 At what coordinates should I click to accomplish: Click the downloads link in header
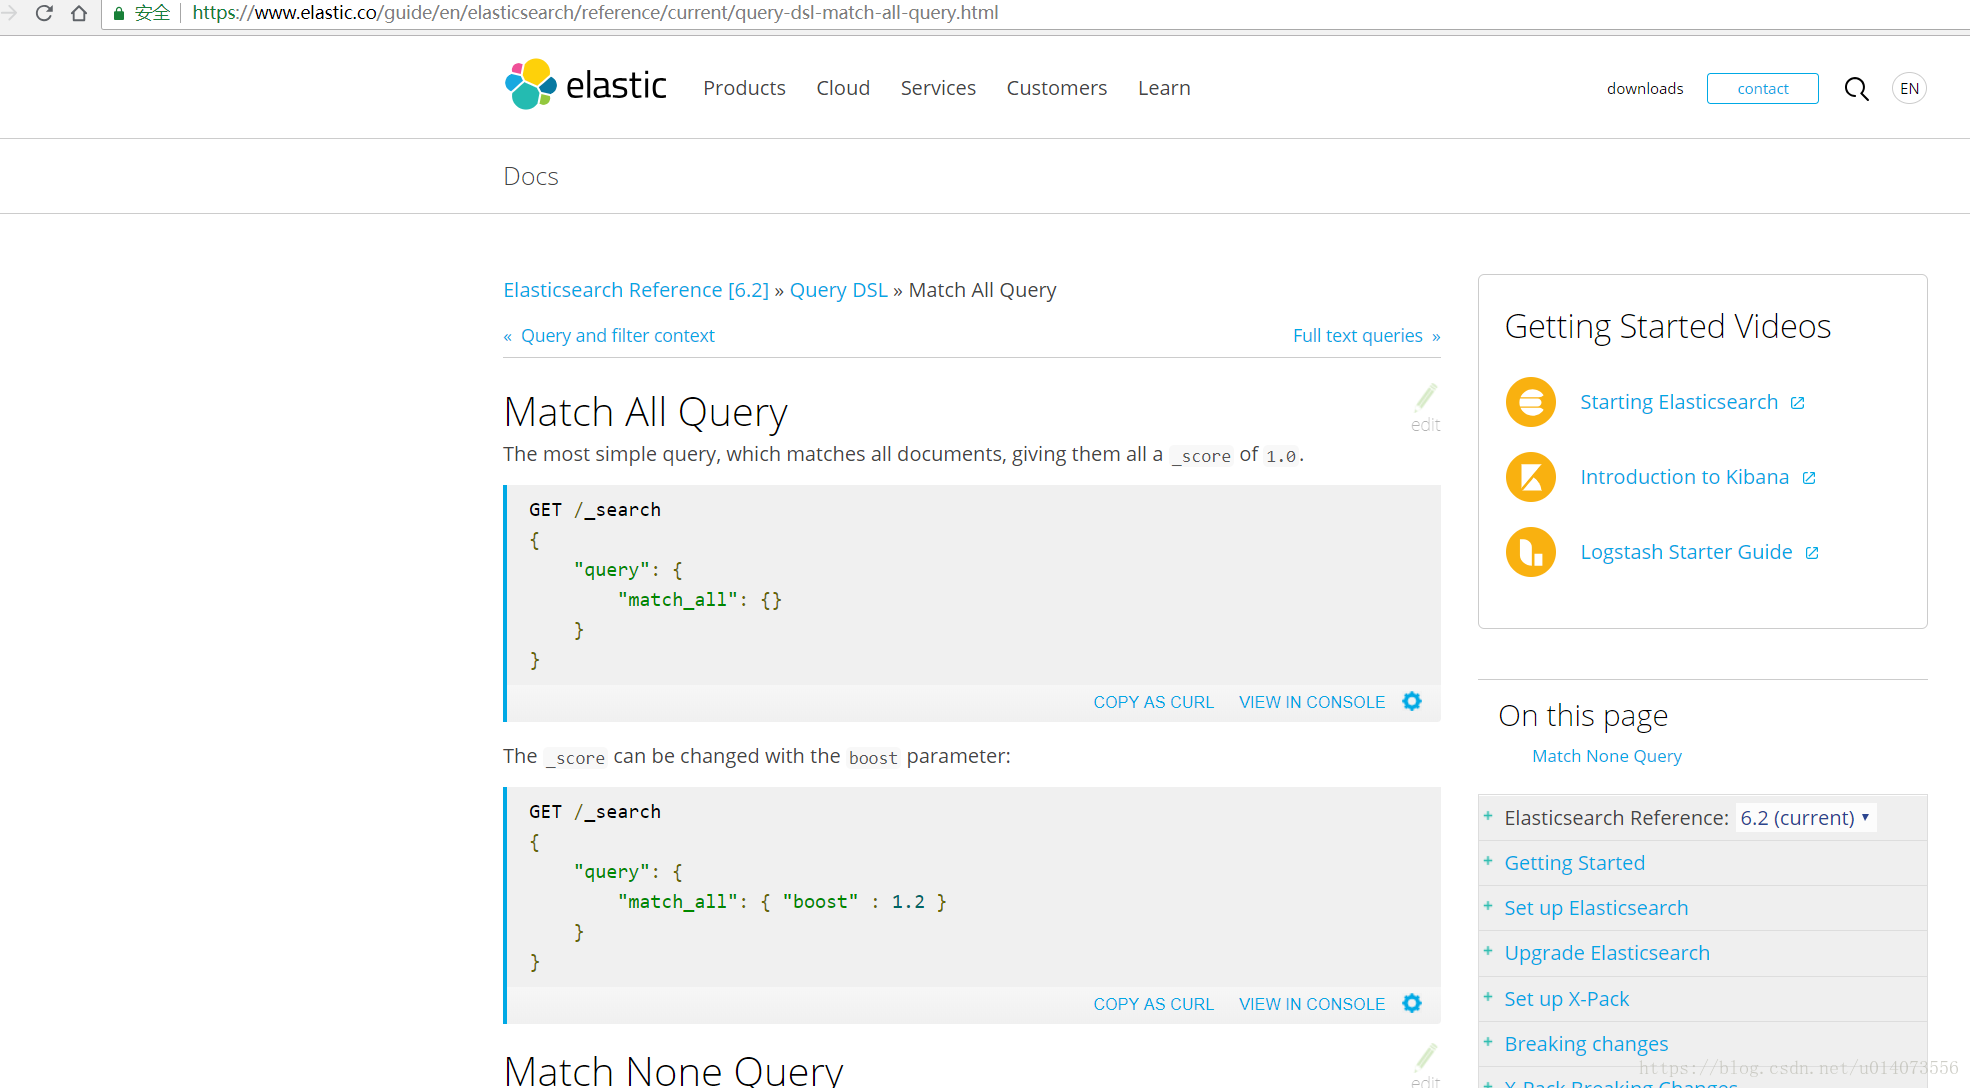pyautogui.click(x=1645, y=88)
